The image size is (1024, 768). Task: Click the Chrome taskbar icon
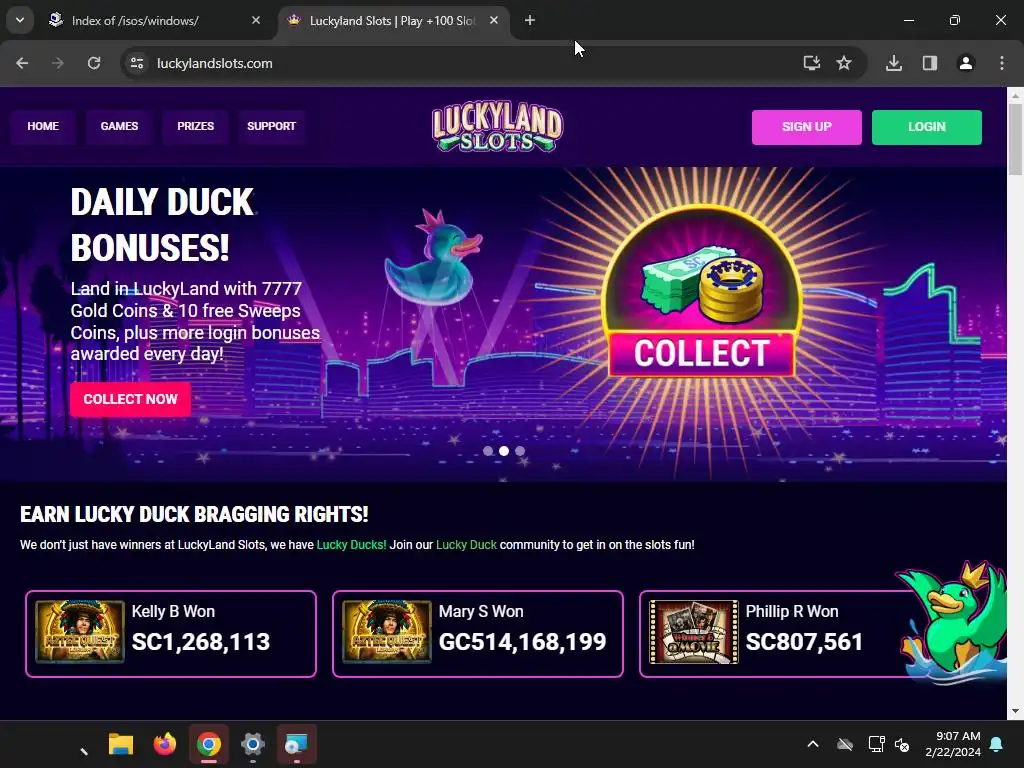point(209,744)
